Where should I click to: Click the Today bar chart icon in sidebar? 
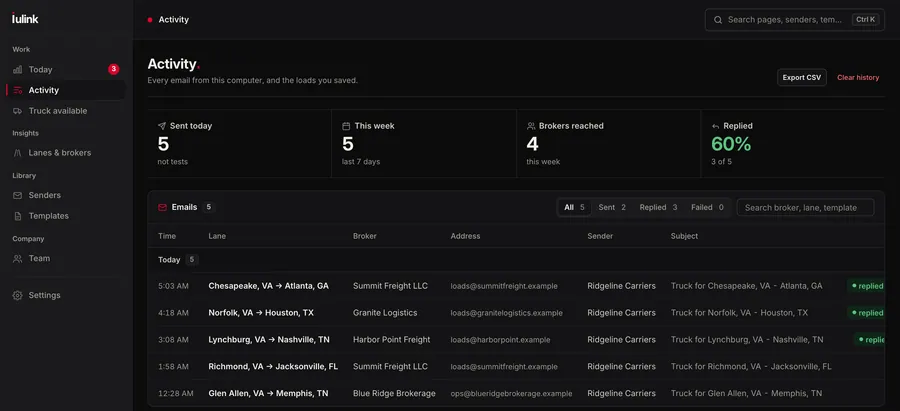(x=18, y=69)
